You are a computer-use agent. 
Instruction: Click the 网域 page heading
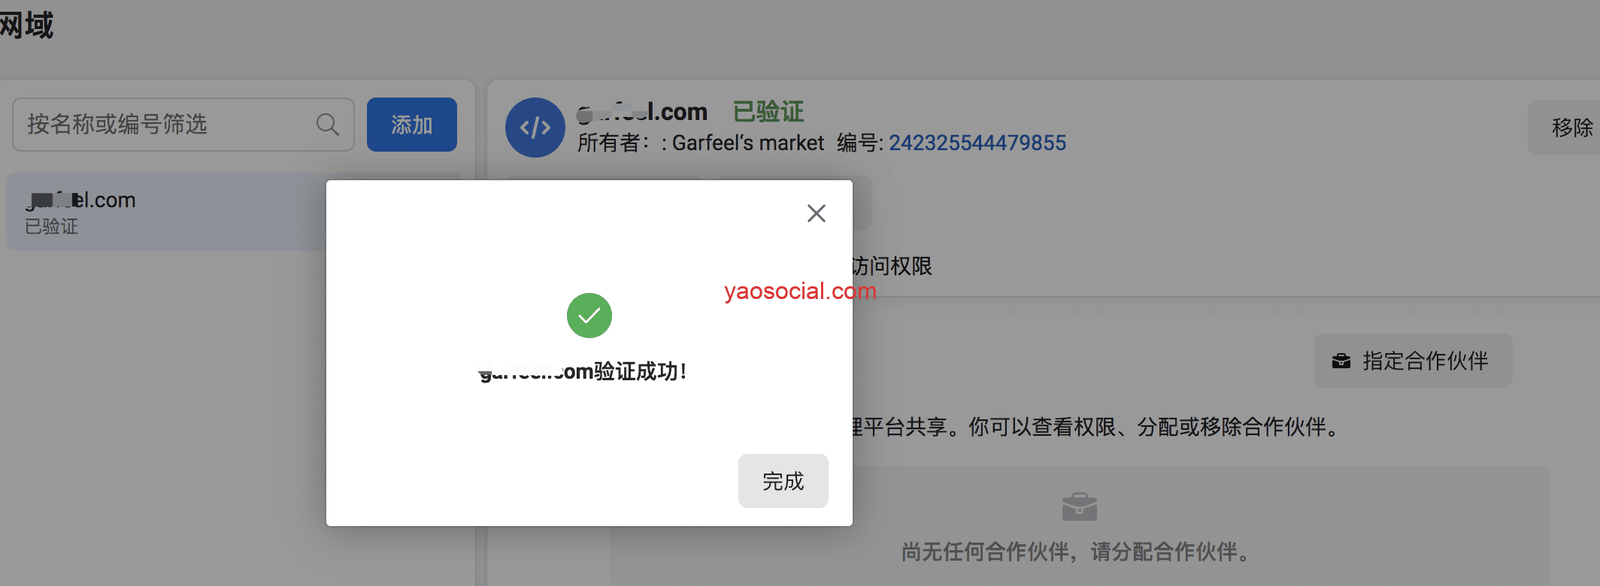pyautogui.click(x=26, y=25)
